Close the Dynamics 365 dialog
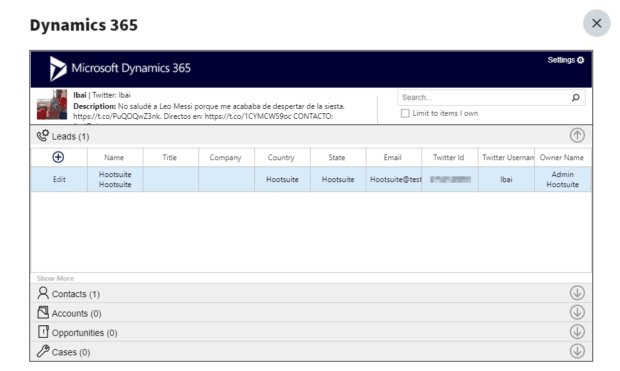 click(596, 23)
